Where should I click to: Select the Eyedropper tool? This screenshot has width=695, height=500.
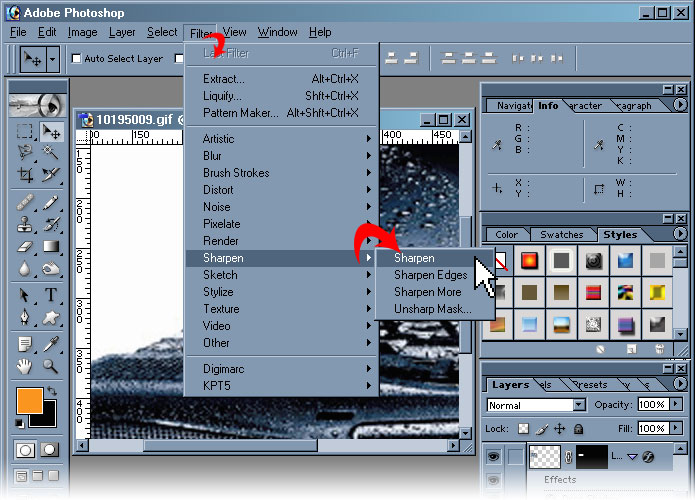click(x=51, y=344)
